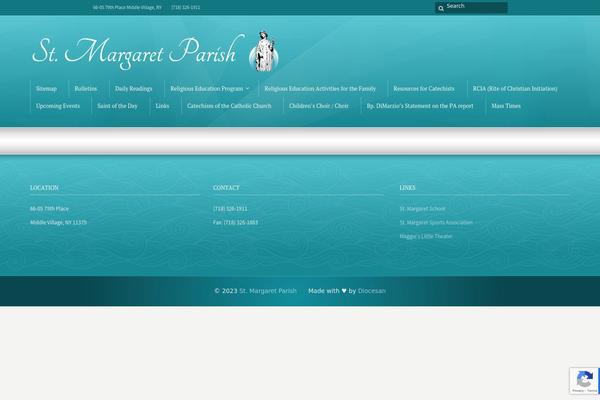Viewport: 600px width, 400px height.
Task: Open the Diocesan credit link
Action: pyautogui.click(x=372, y=291)
